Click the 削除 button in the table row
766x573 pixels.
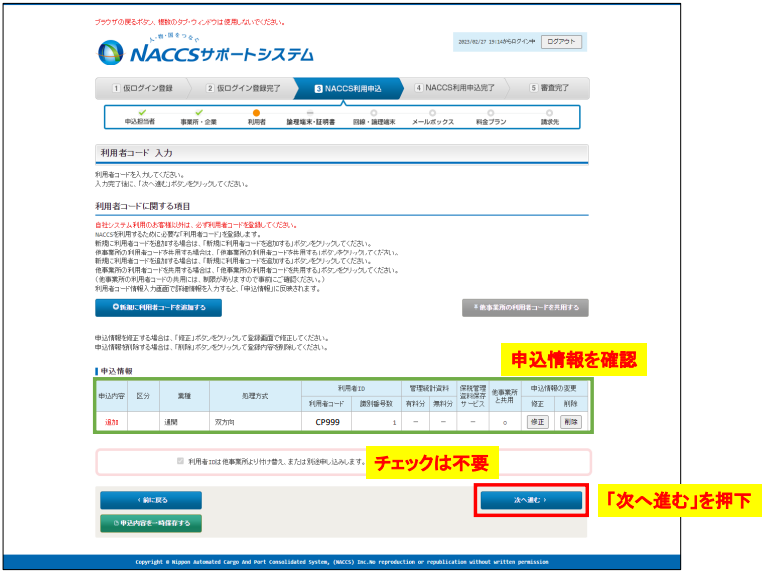click(570, 422)
